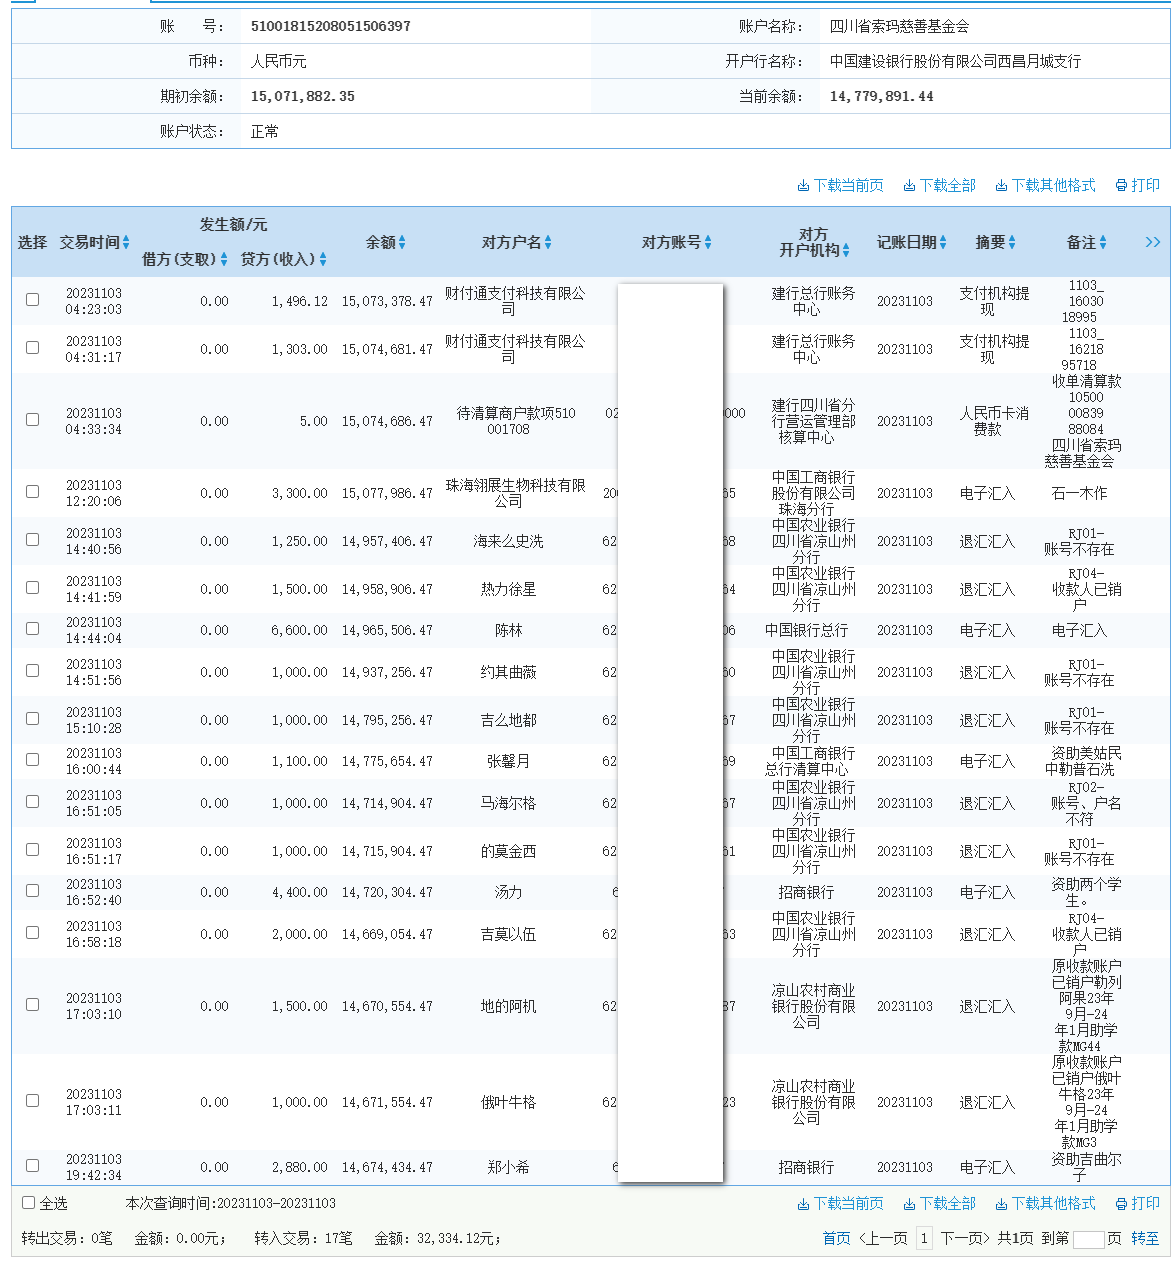
Task: Click bottom 打印 print link
Action: 1138,1203
